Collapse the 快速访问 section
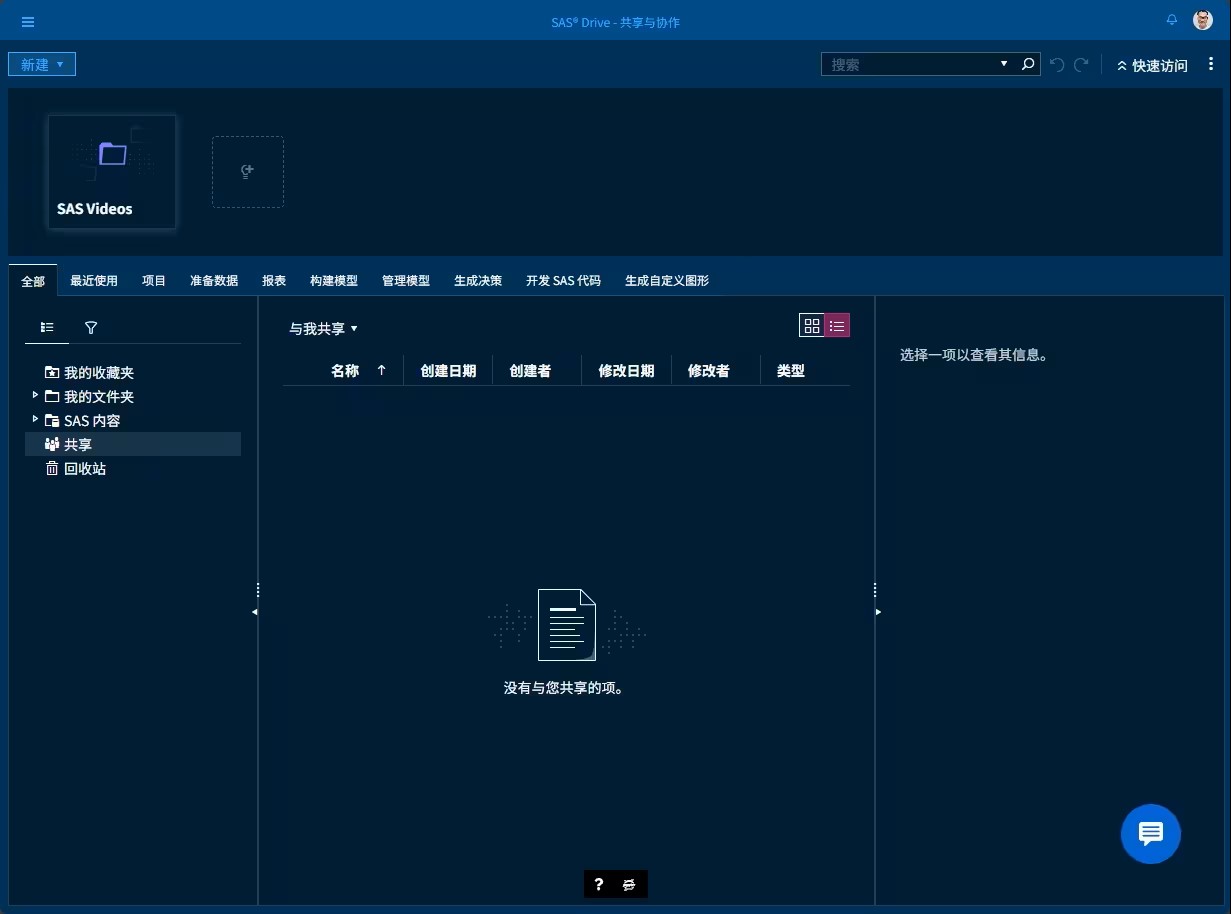The width and height of the screenshot is (1231, 914). point(1152,65)
